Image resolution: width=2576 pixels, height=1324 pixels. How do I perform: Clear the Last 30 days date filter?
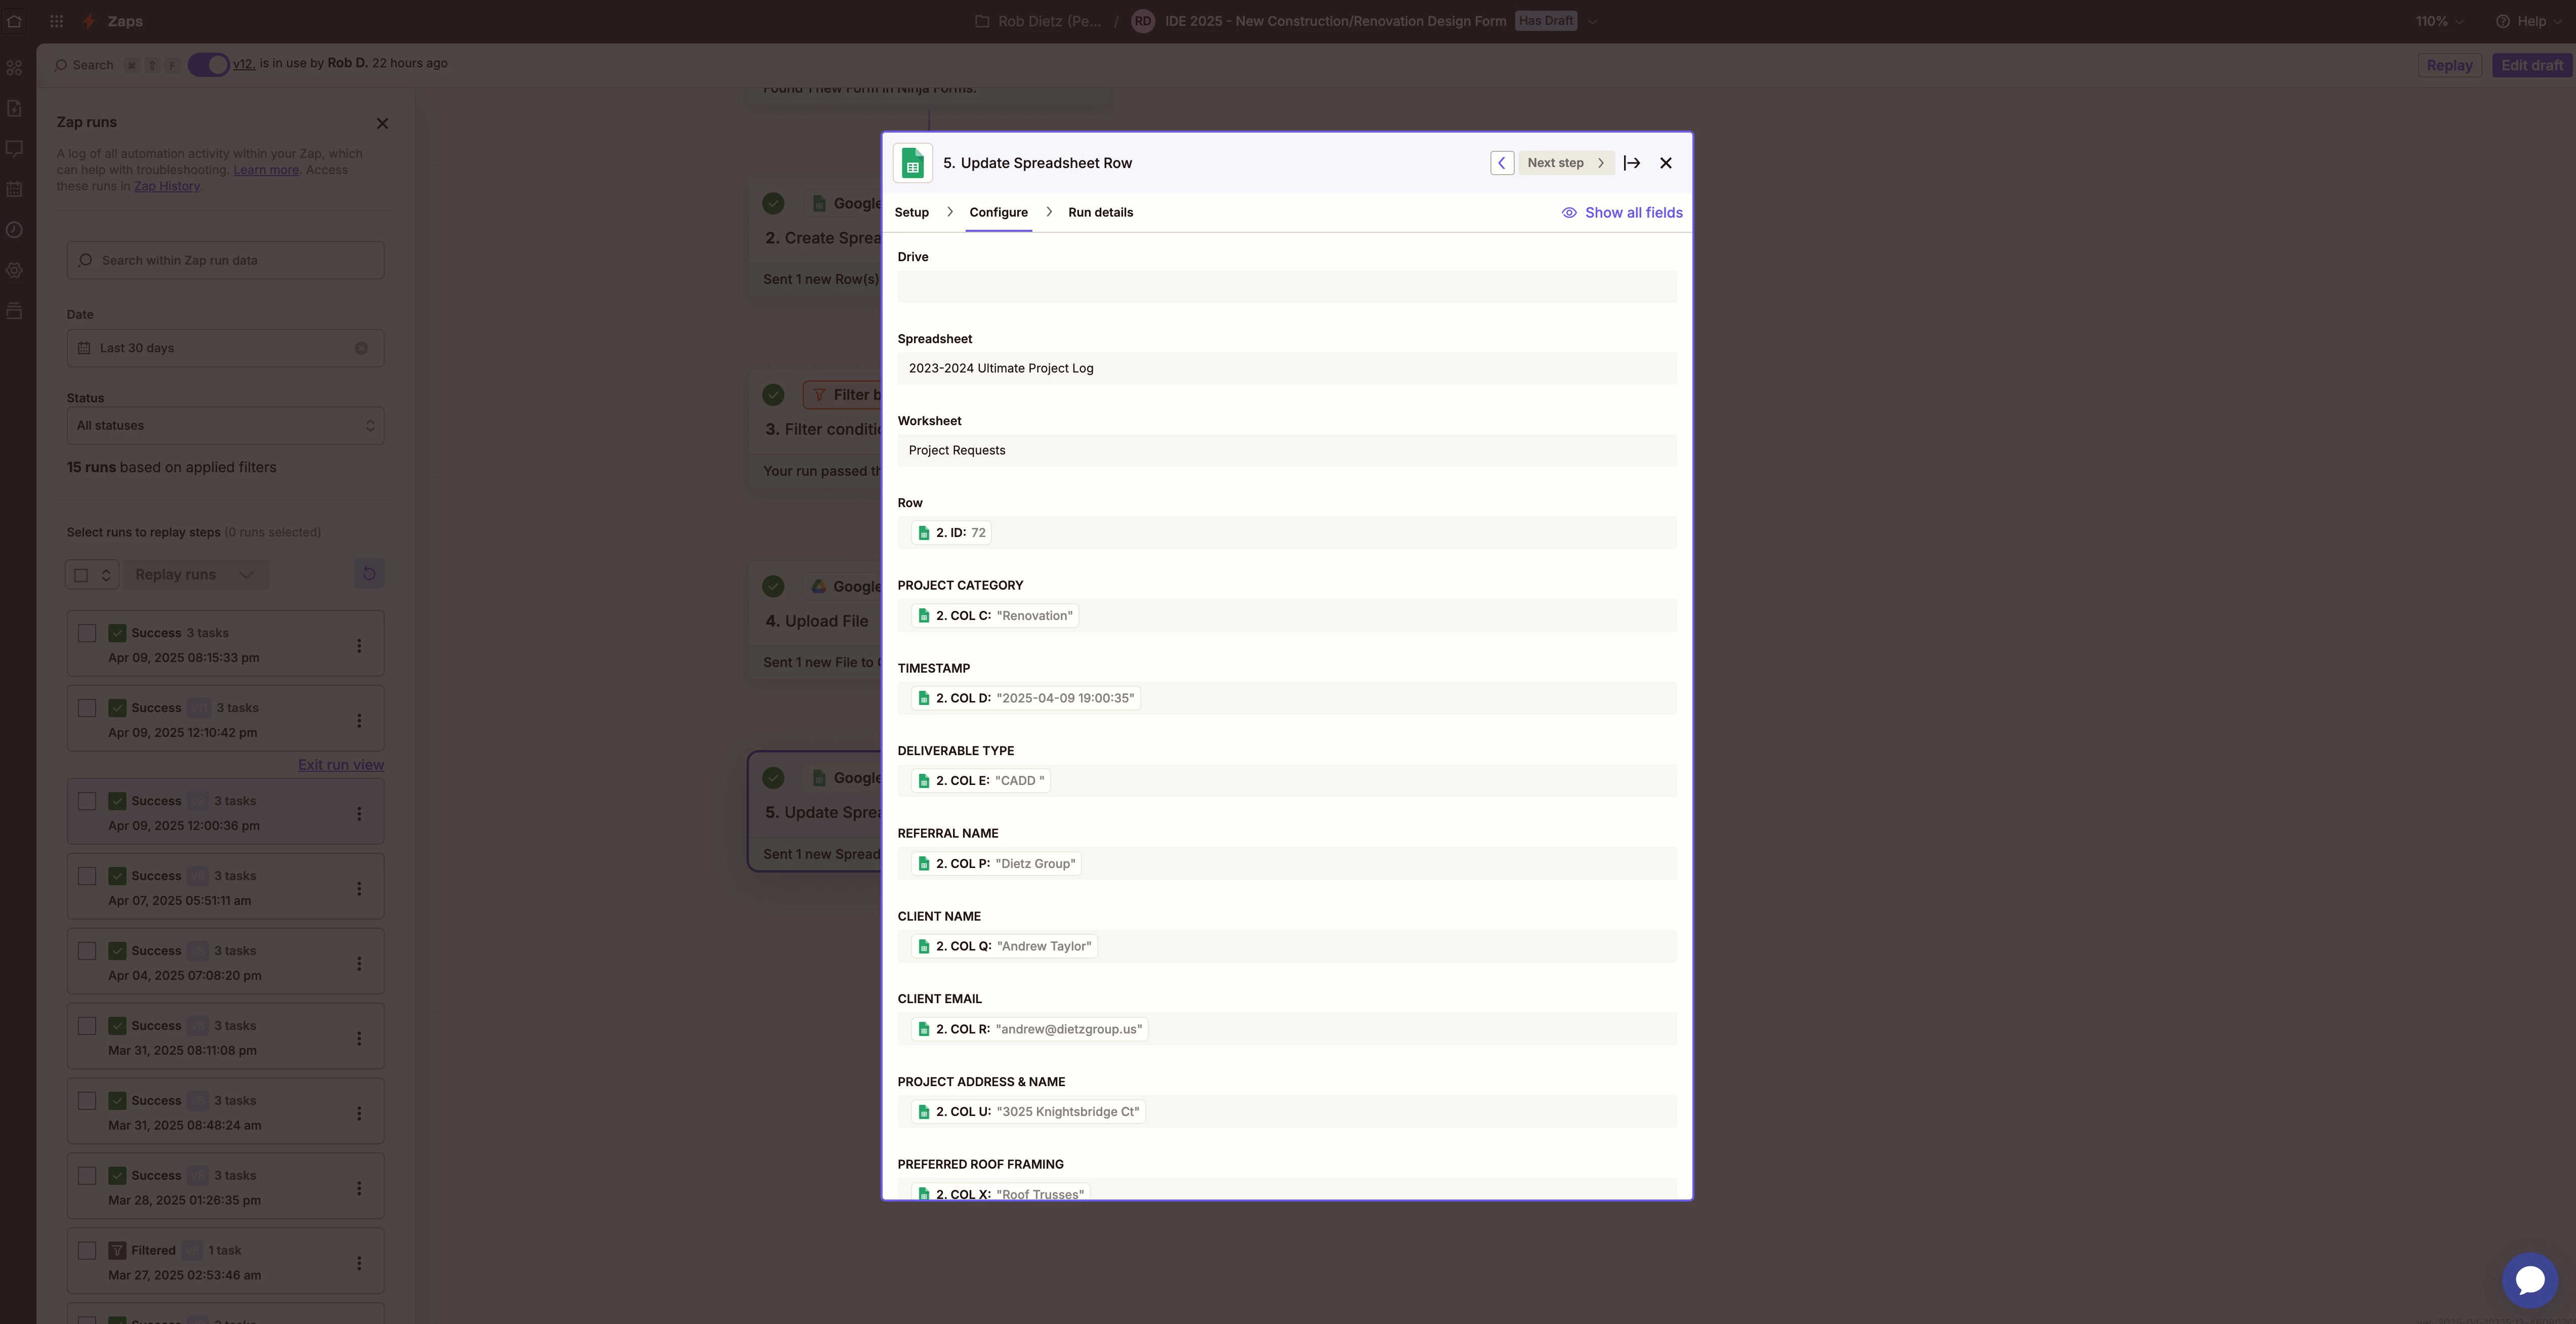click(361, 348)
